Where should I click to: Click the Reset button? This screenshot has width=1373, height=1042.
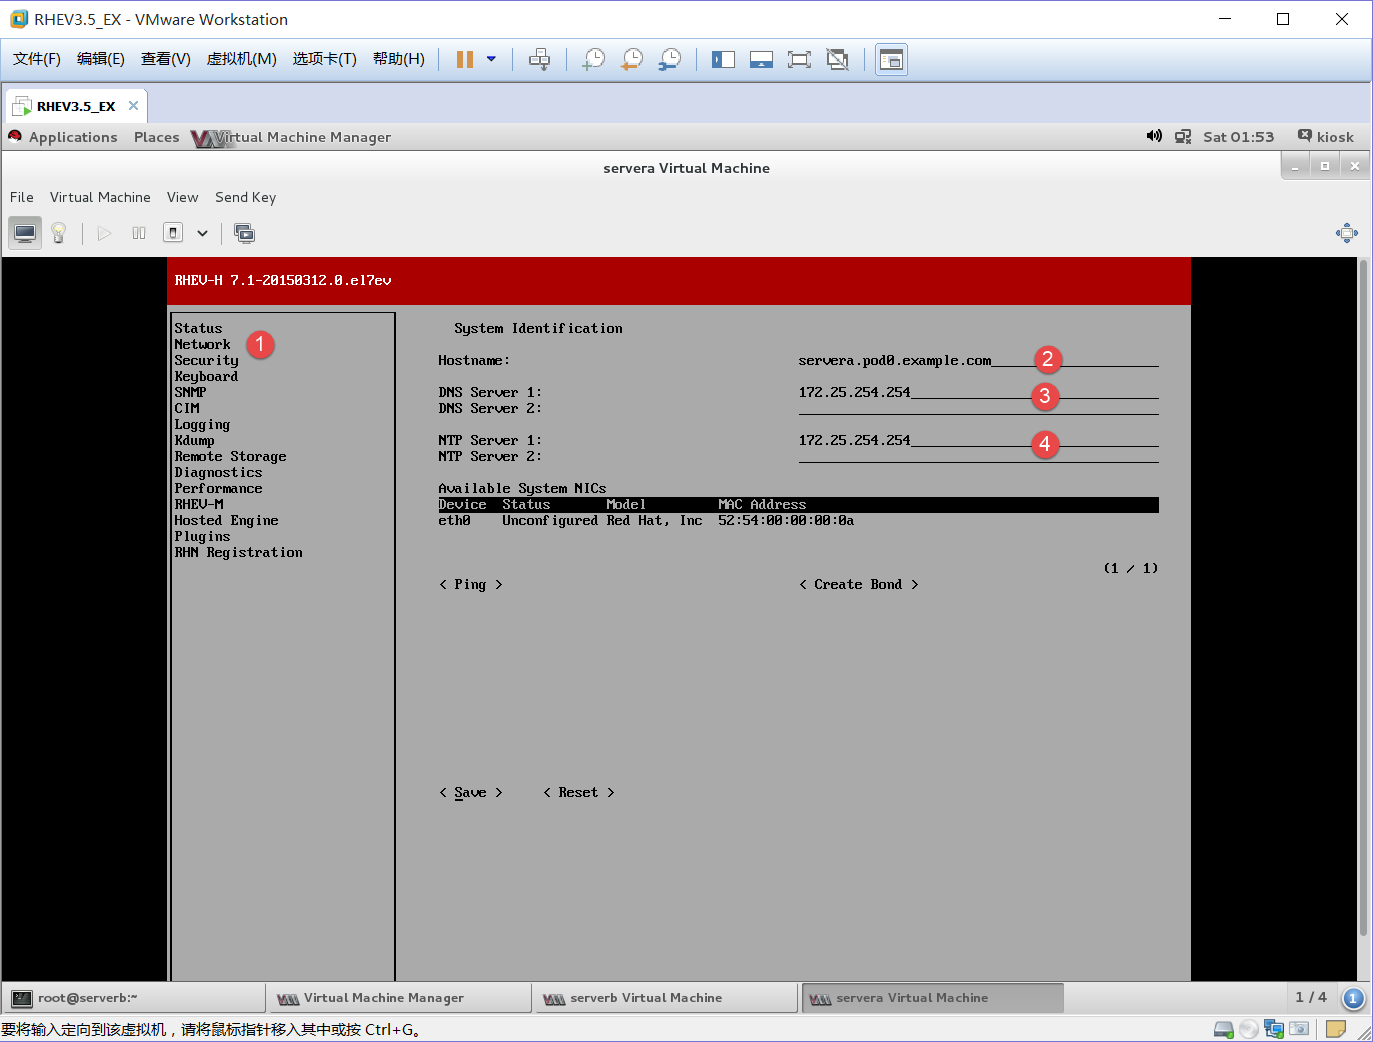[x=578, y=792]
